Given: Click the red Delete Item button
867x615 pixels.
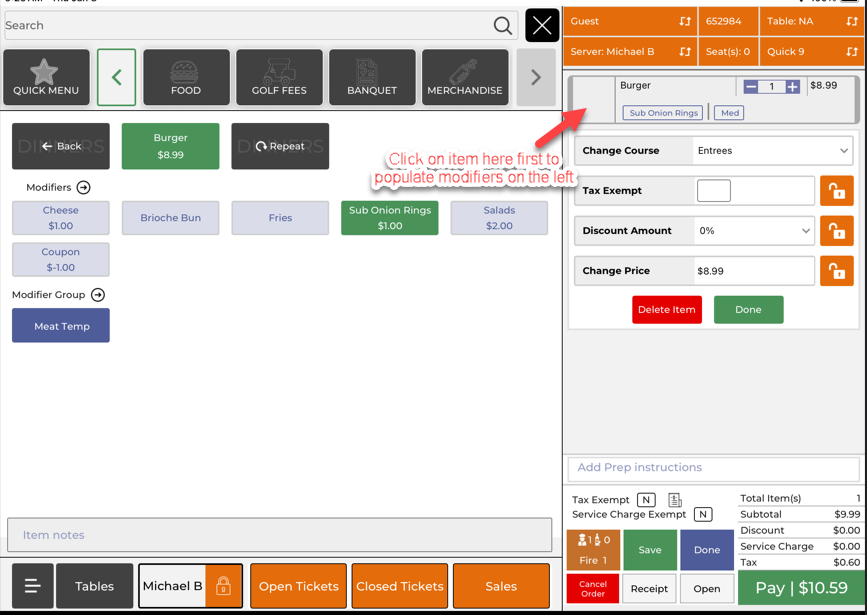Looking at the screenshot, I should click(666, 310).
